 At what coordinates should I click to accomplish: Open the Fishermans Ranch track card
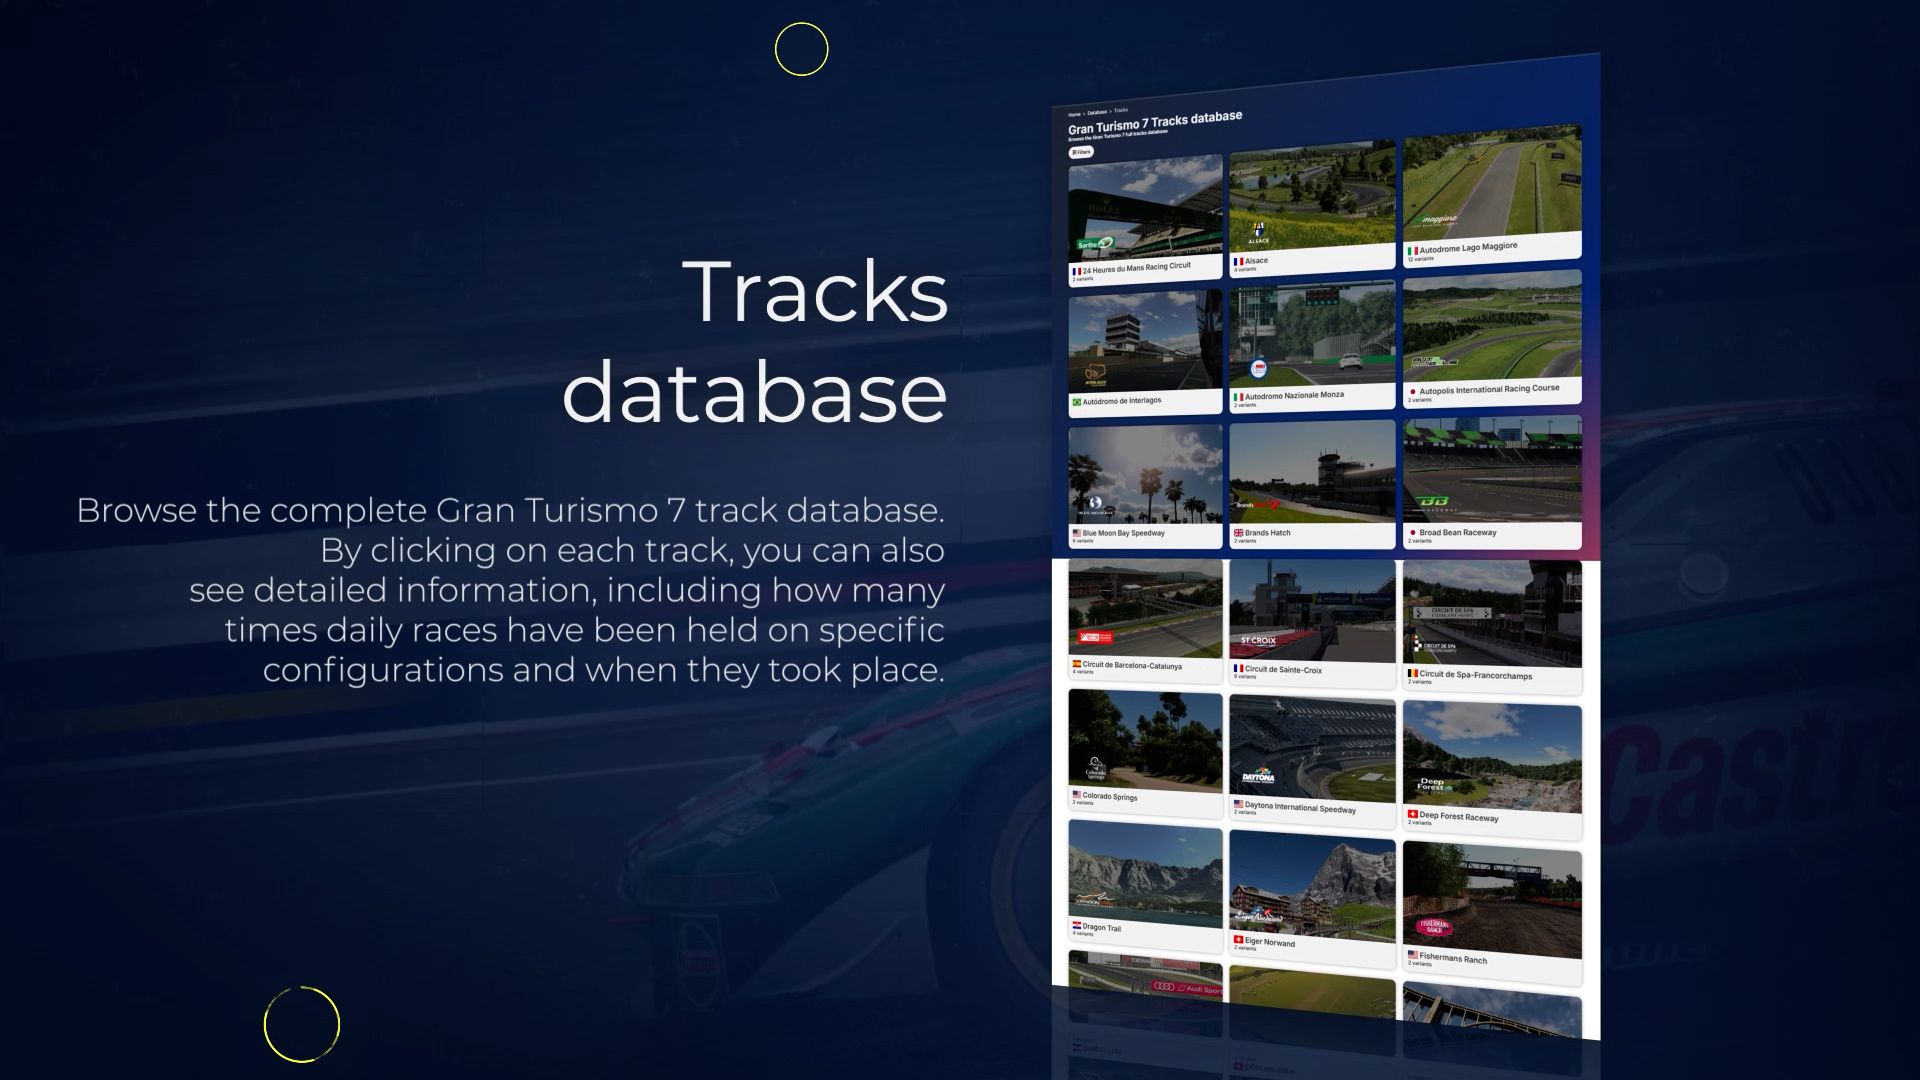[1491, 900]
